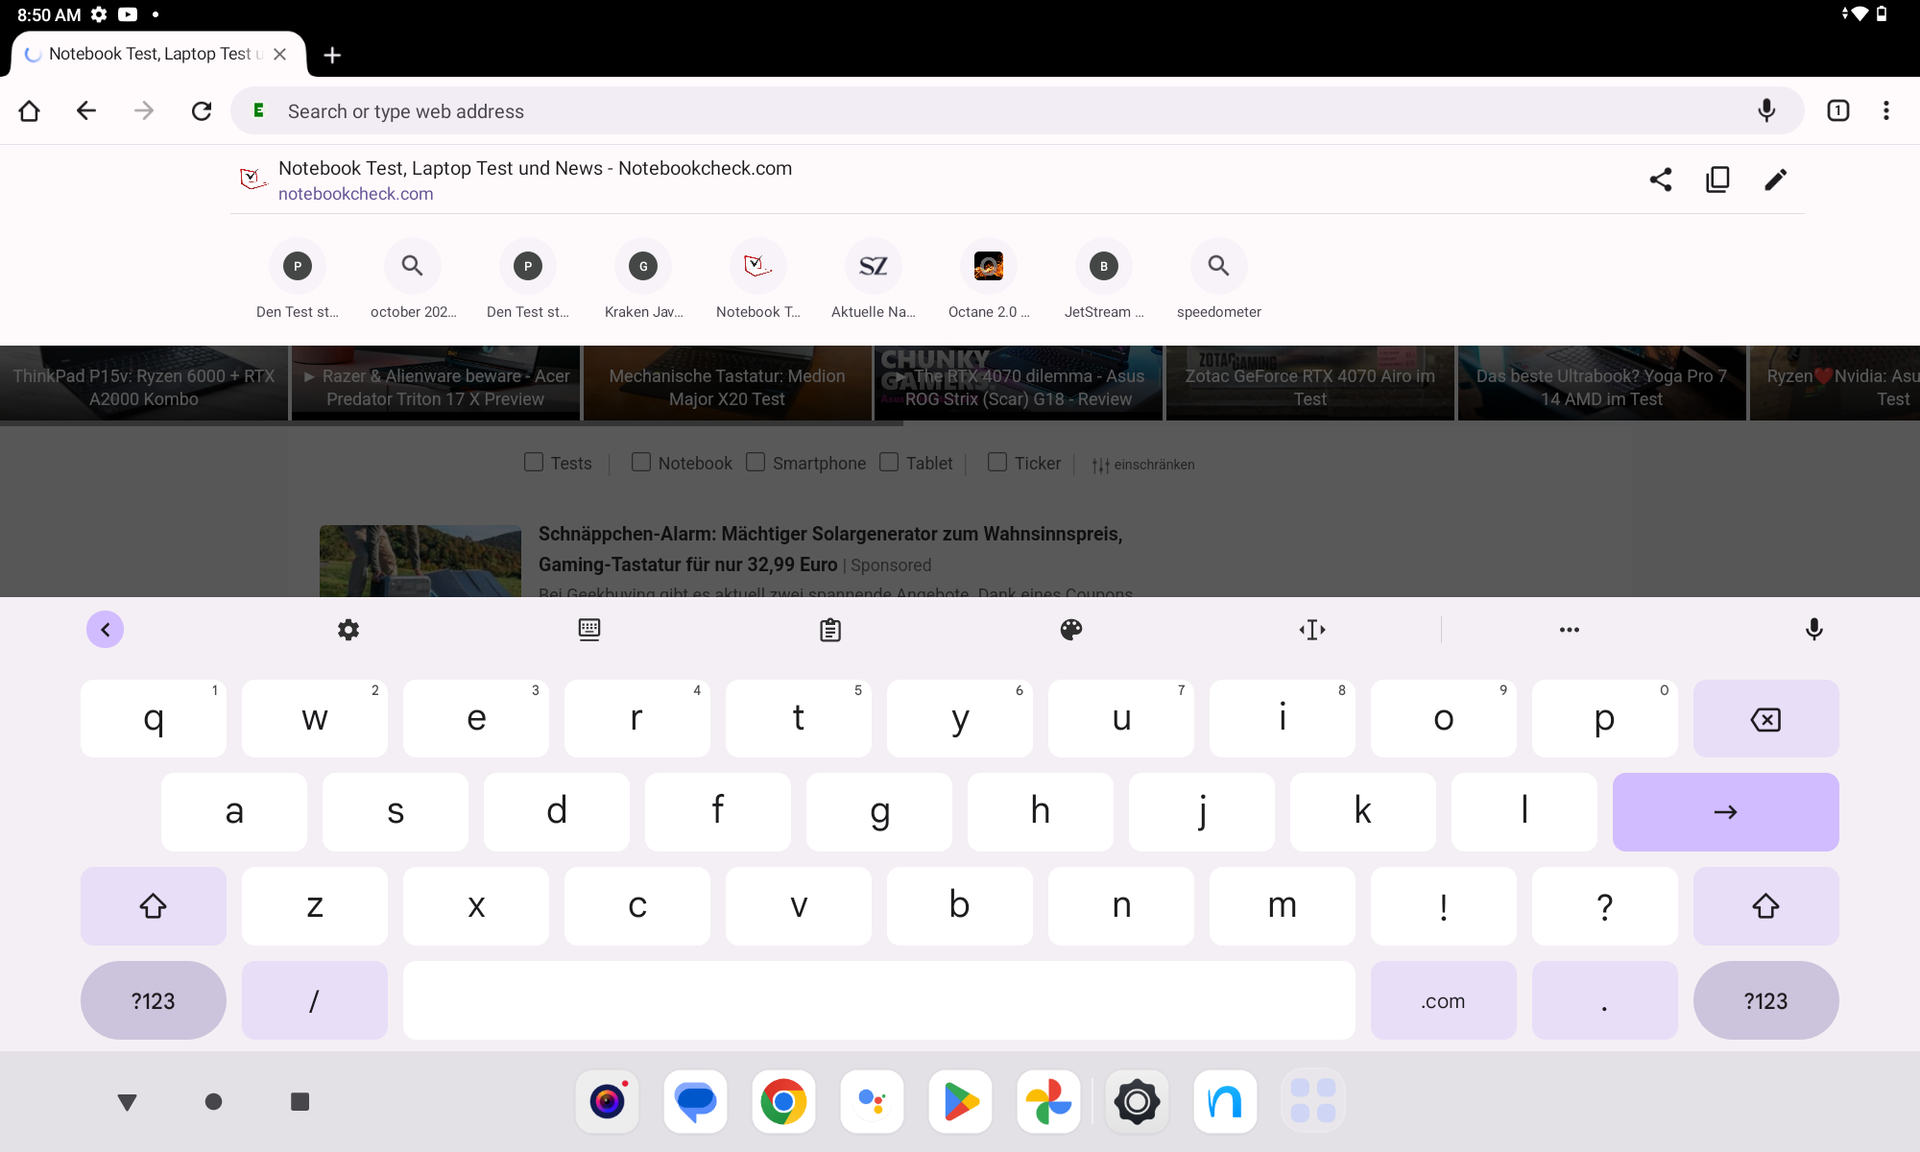Open the all-apps grid in taskbar

(x=1313, y=1102)
